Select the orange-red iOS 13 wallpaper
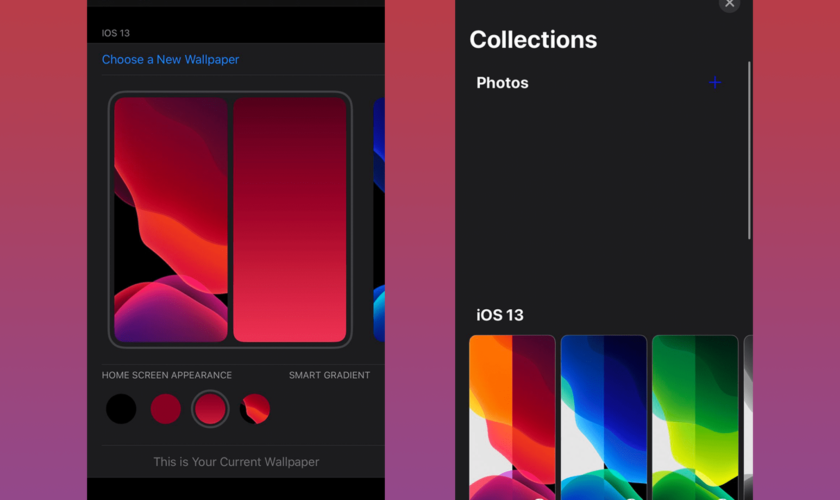This screenshot has width=840, height=500. pos(512,417)
